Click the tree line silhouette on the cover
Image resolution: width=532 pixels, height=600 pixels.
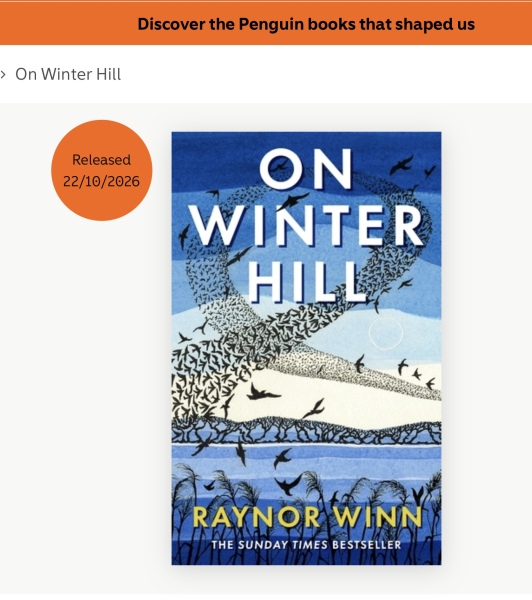(x=306, y=430)
